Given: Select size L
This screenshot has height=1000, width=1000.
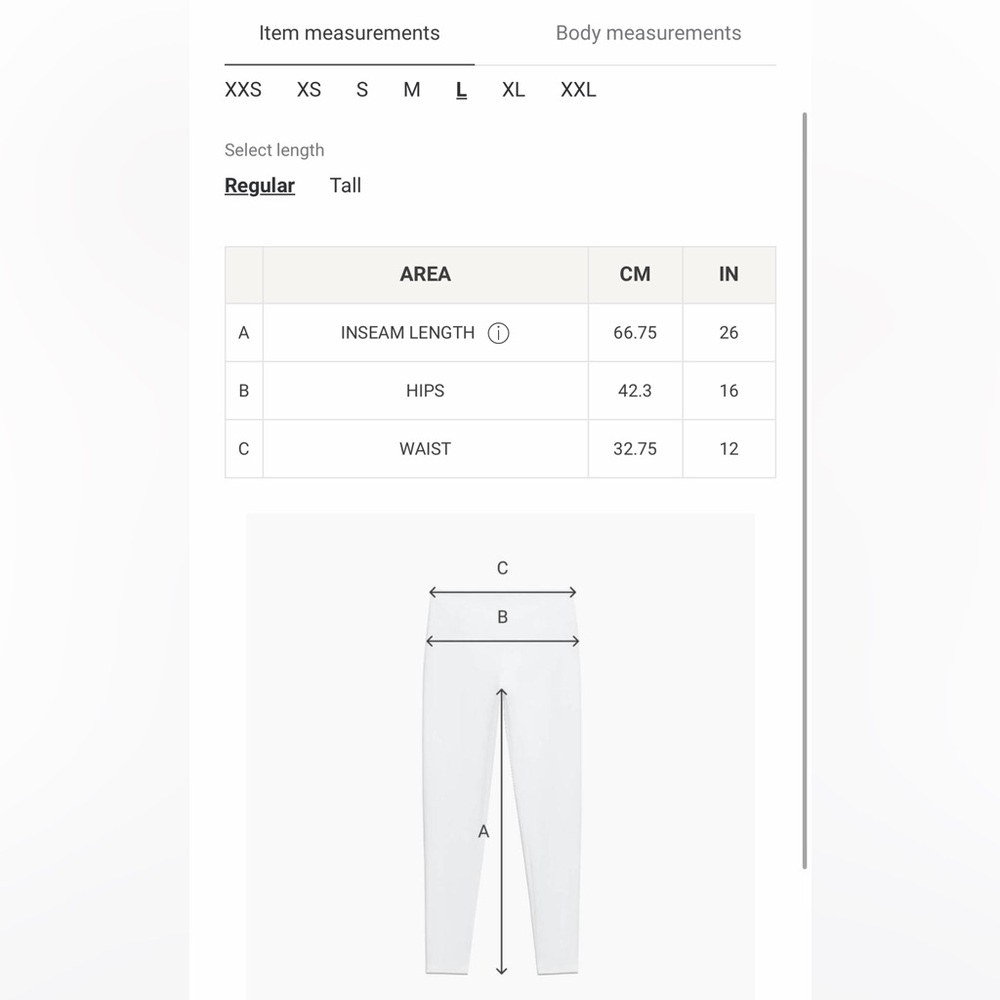Looking at the screenshot, I should (x=460, y=90).
